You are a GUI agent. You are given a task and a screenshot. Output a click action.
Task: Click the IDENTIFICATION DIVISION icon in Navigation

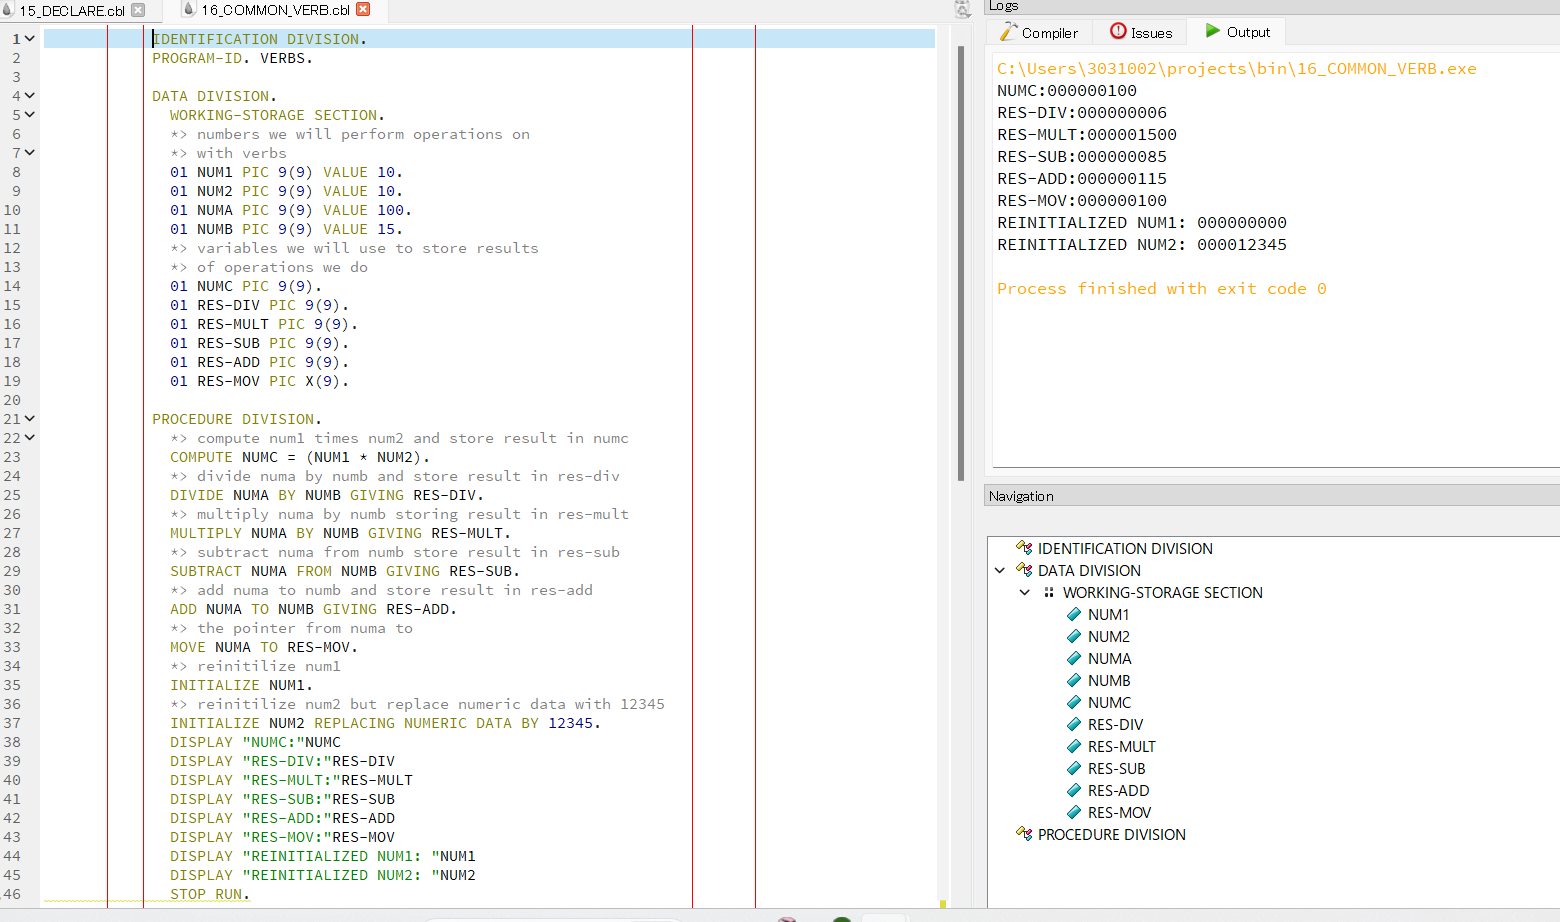[1024, 548]
